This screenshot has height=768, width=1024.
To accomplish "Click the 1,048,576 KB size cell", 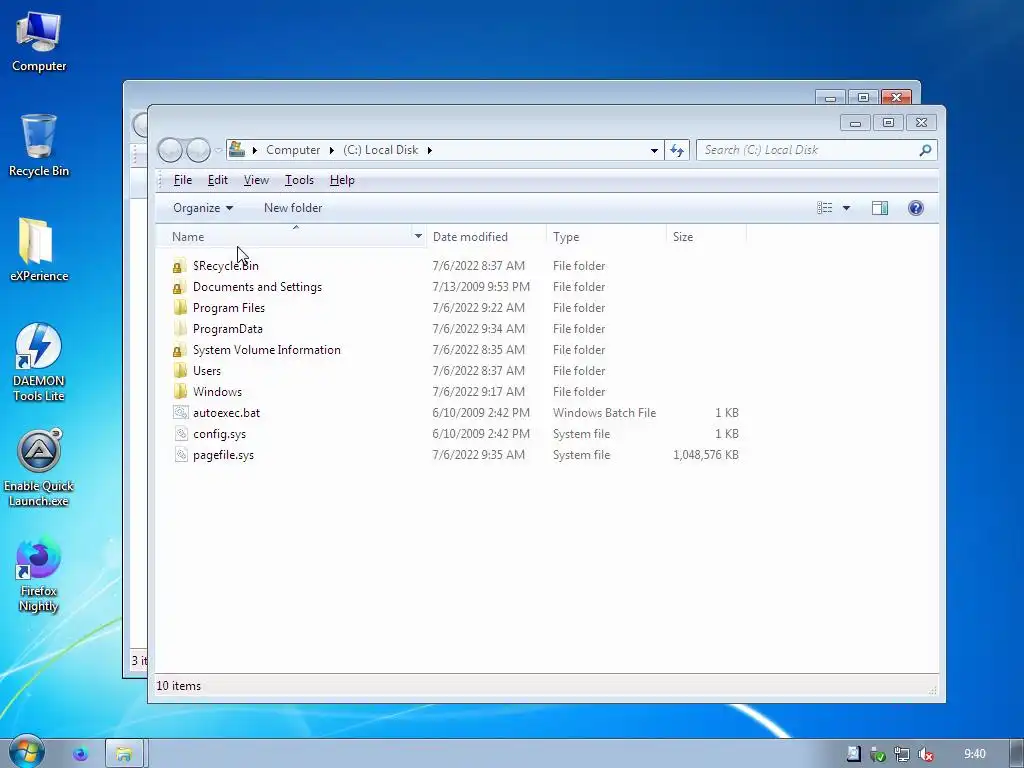I will tap(706, 455).
